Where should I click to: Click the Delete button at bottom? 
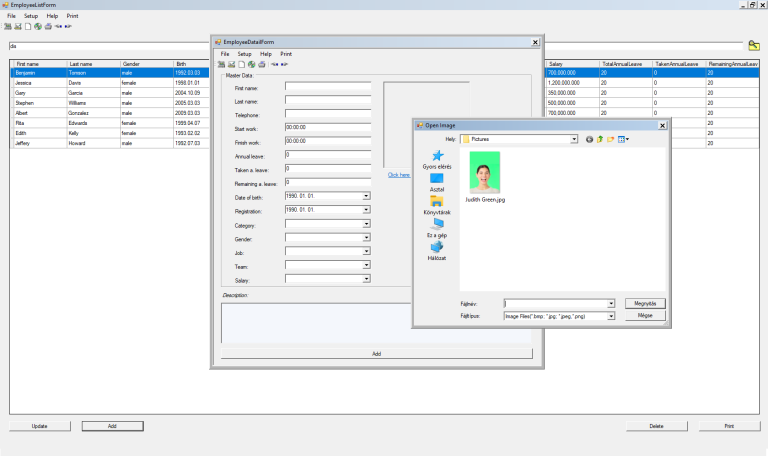(x=656, y=426)
